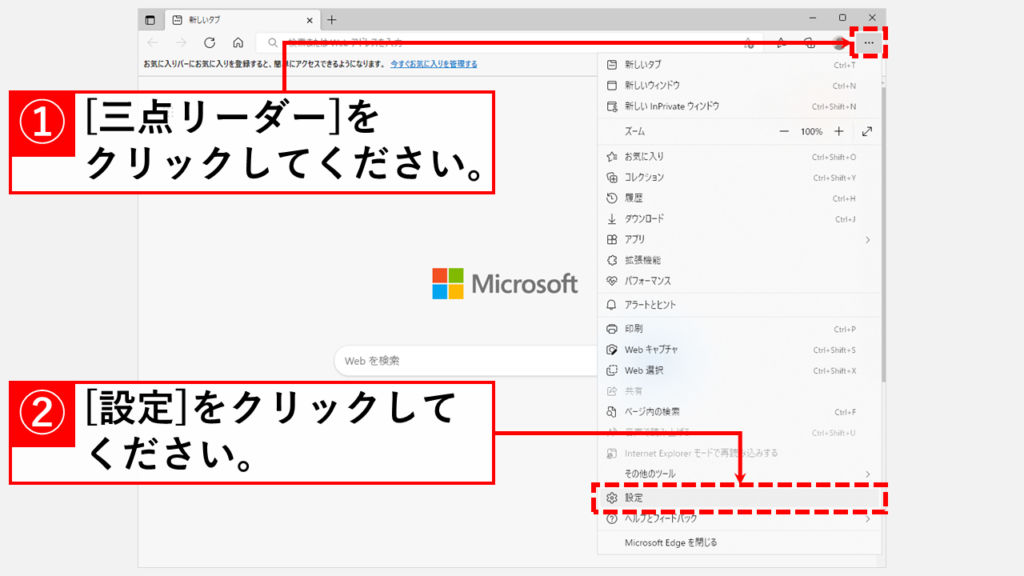
Task: Open the tab actions menu icon
Action: point(150,20)
